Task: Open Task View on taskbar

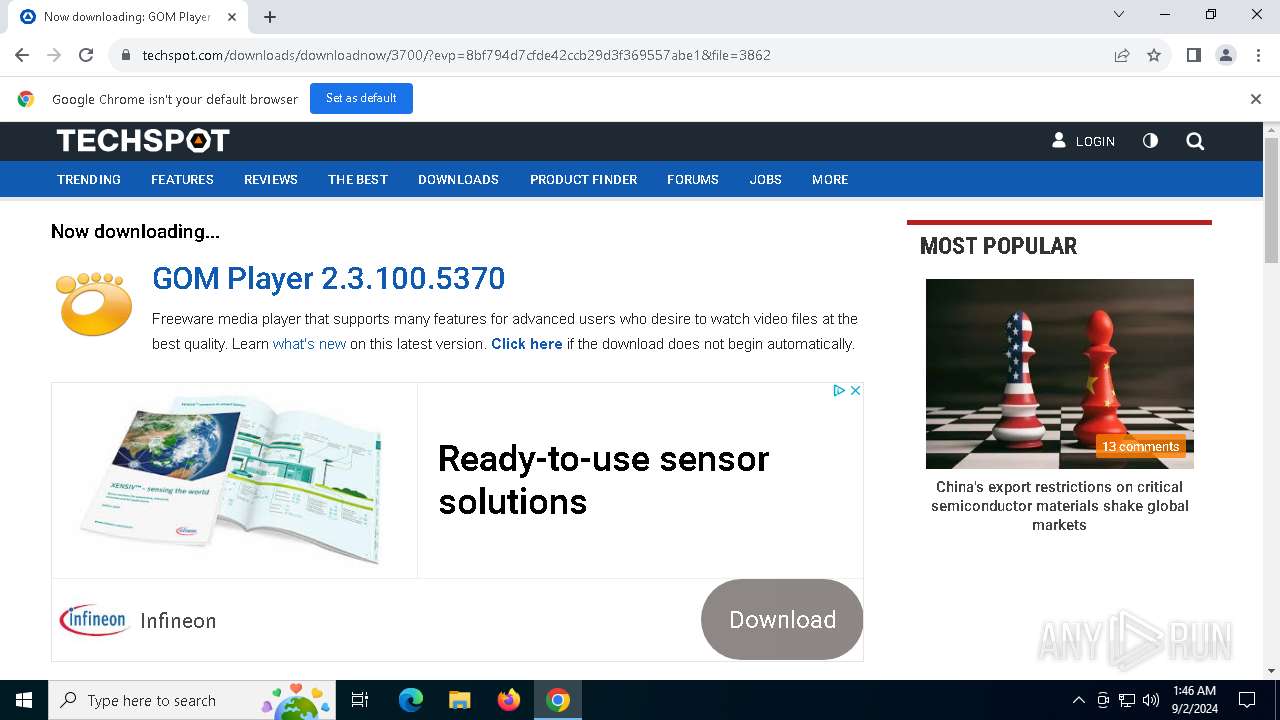Action: [360, 700]
